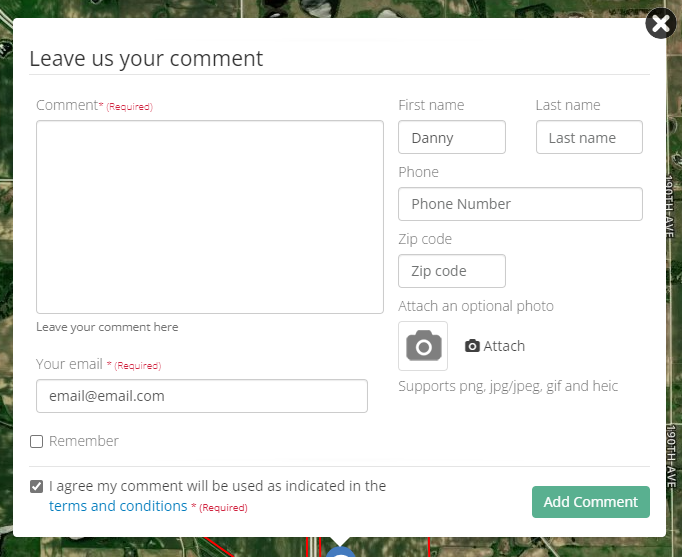Enable the Remember checkbox
682x557 pixels.
click(37, 441)
